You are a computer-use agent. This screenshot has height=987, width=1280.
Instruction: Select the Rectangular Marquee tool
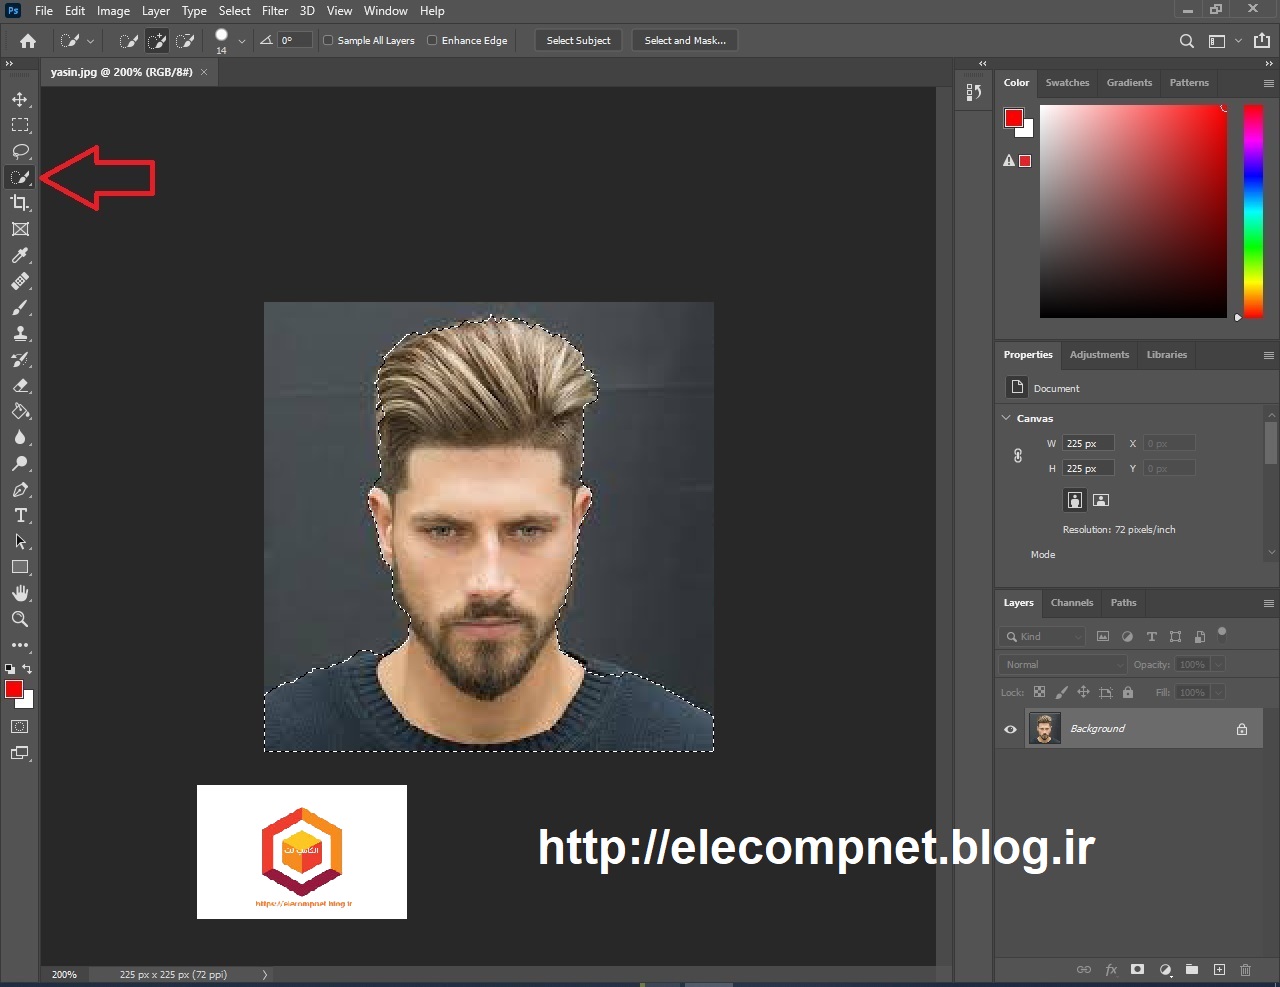click(20, 125)
